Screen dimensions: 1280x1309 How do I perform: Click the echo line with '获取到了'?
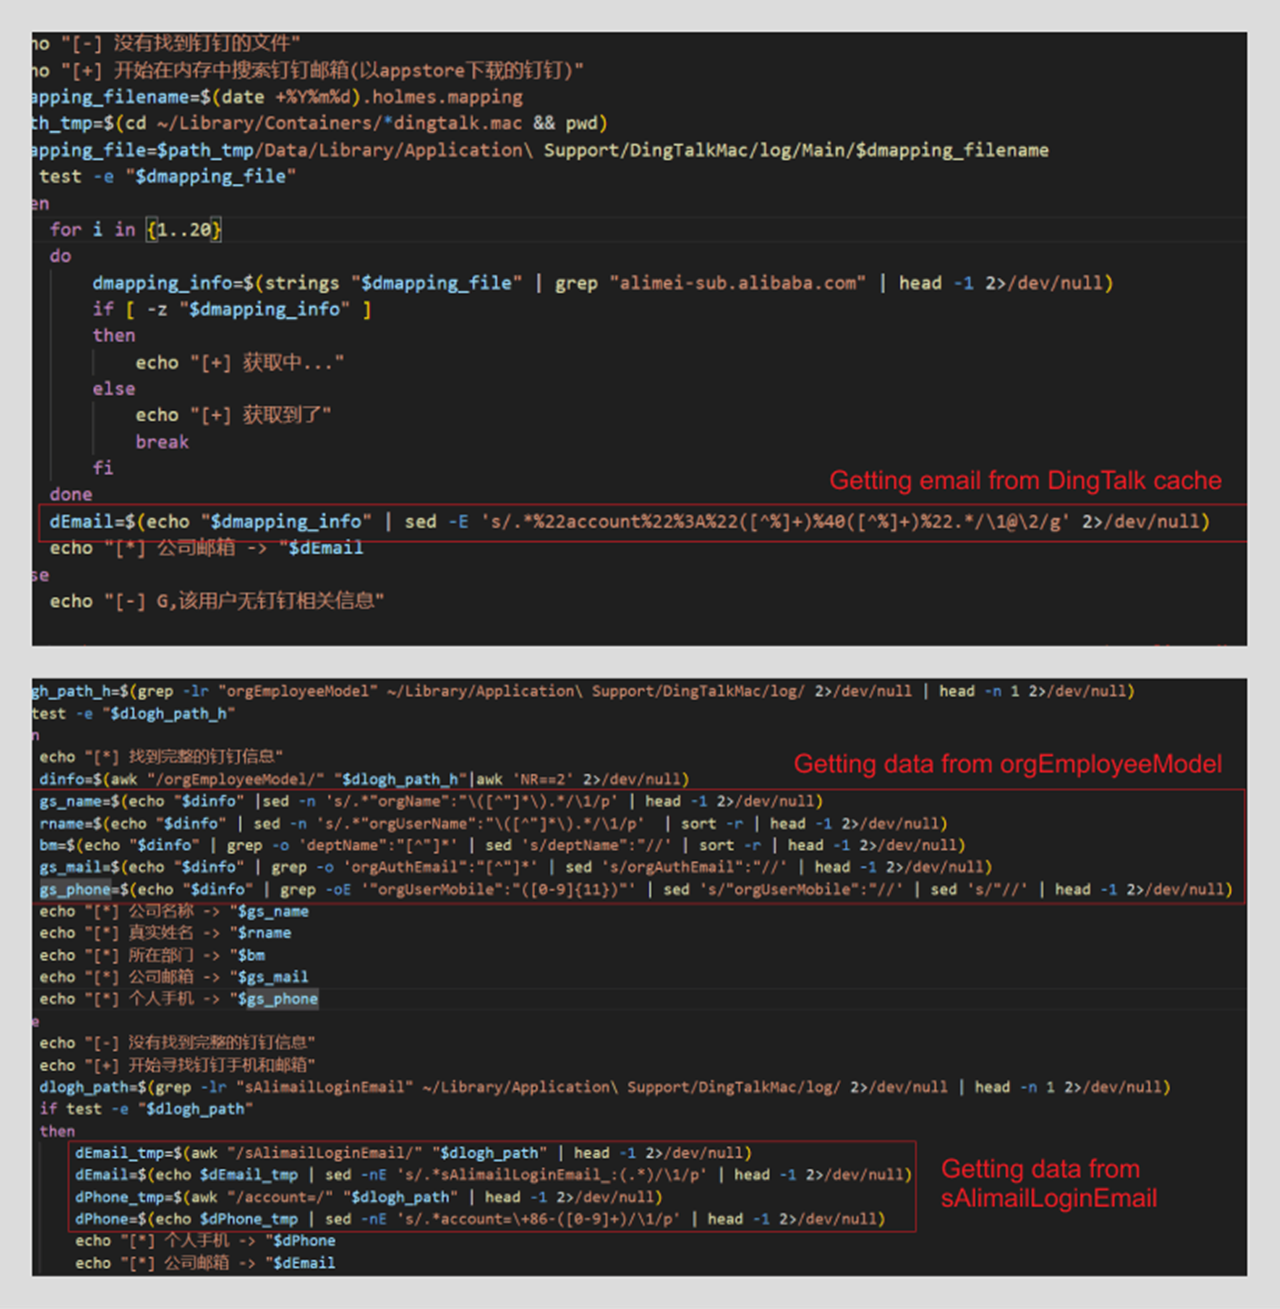pyautogui.click(x=233, y=415)
